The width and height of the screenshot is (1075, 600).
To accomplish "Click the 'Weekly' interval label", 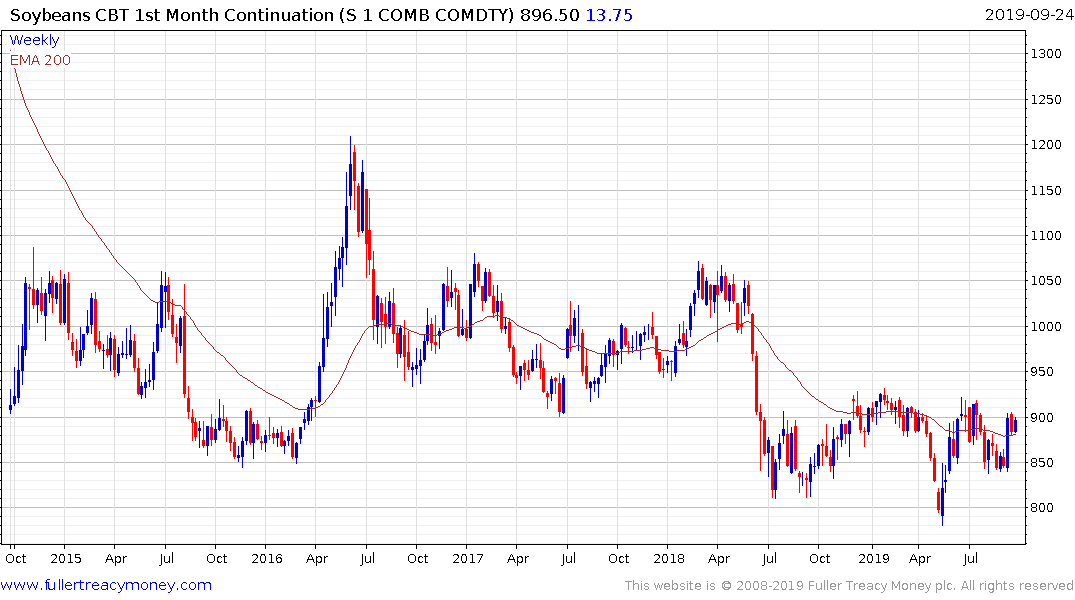I will (34, 40).
